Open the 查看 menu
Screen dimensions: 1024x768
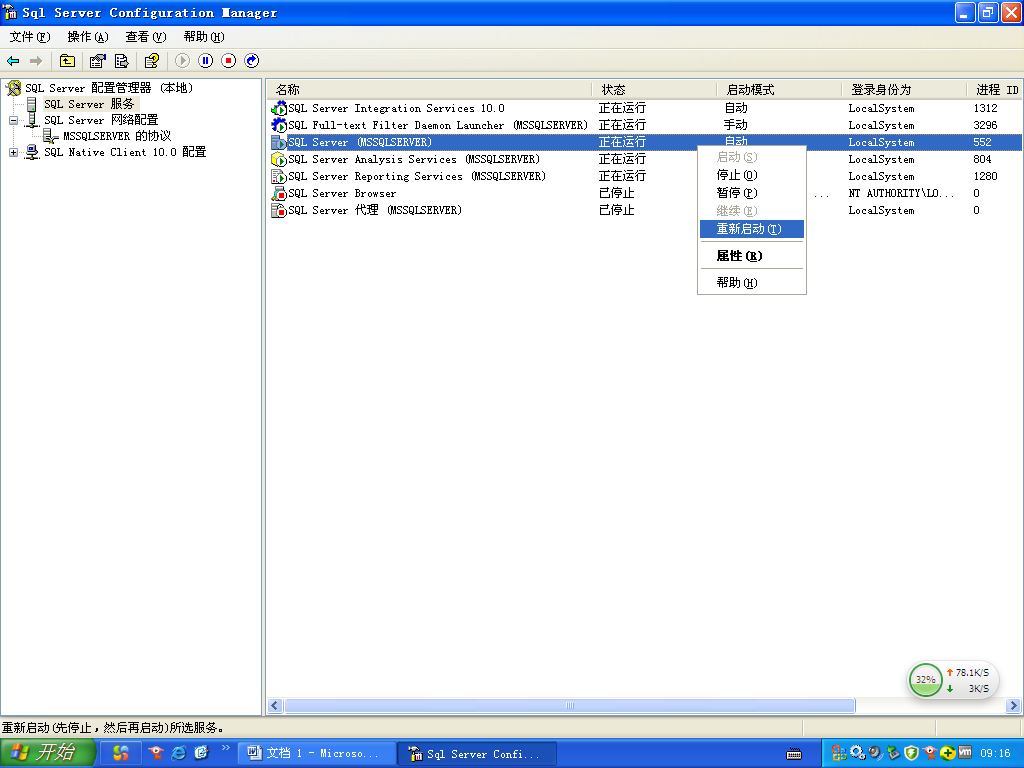pyautogui.click(x=145, y=34)
